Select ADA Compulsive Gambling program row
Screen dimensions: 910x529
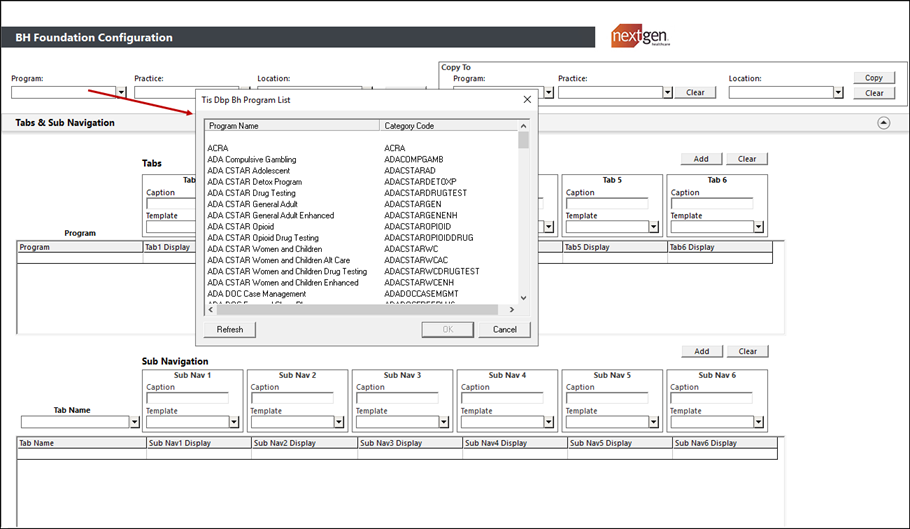tap(252, 159)
